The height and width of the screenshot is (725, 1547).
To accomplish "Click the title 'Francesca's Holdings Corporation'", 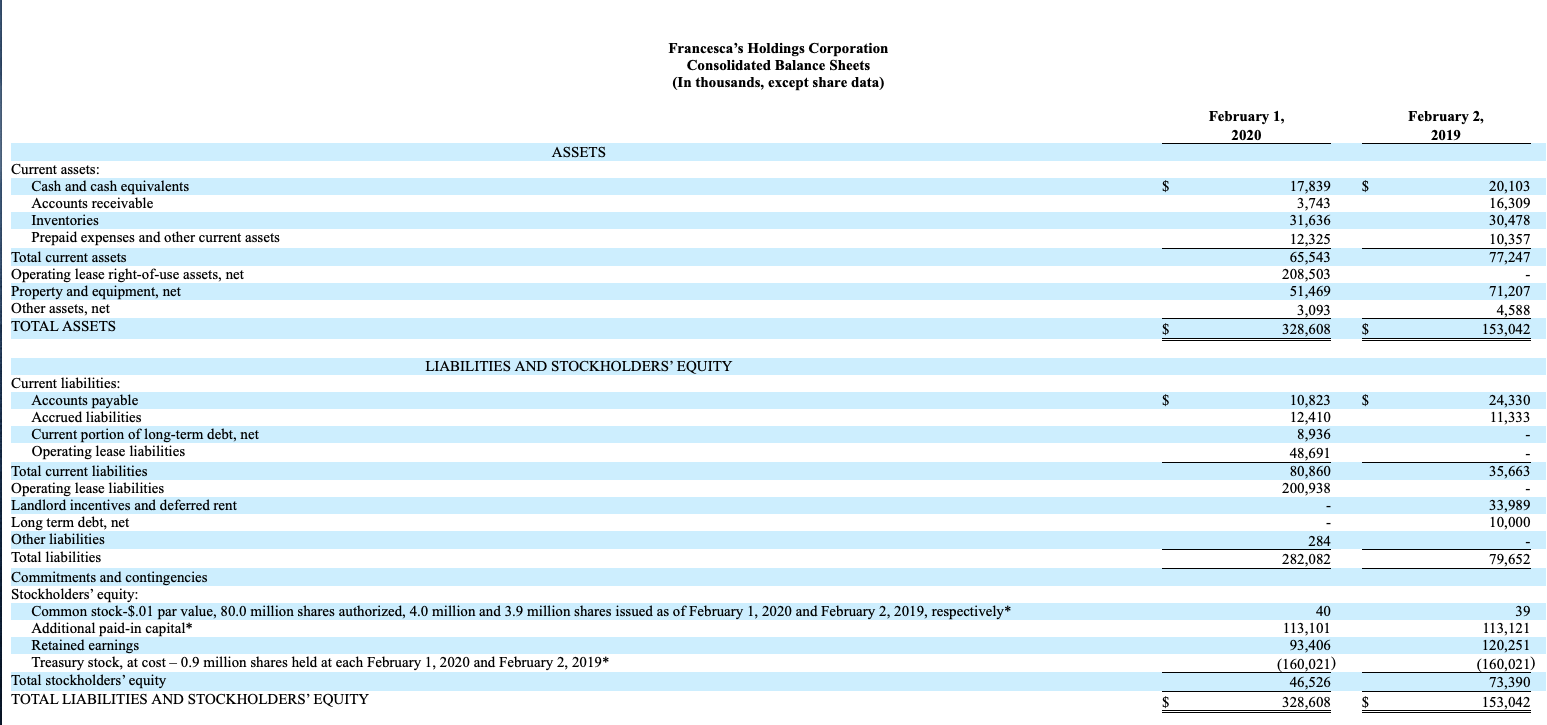I will pyautogui.click(x=778, y=48).
